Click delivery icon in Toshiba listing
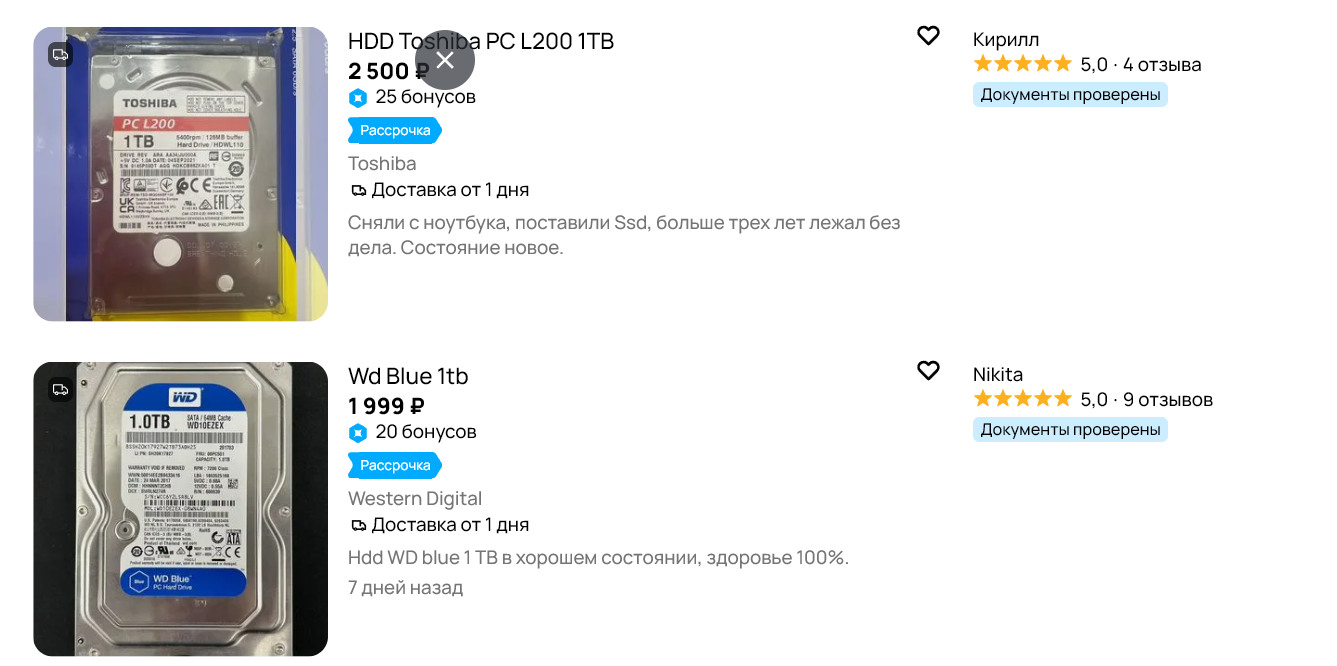This screenshot has width=1337, height=666. pos(358,190)
